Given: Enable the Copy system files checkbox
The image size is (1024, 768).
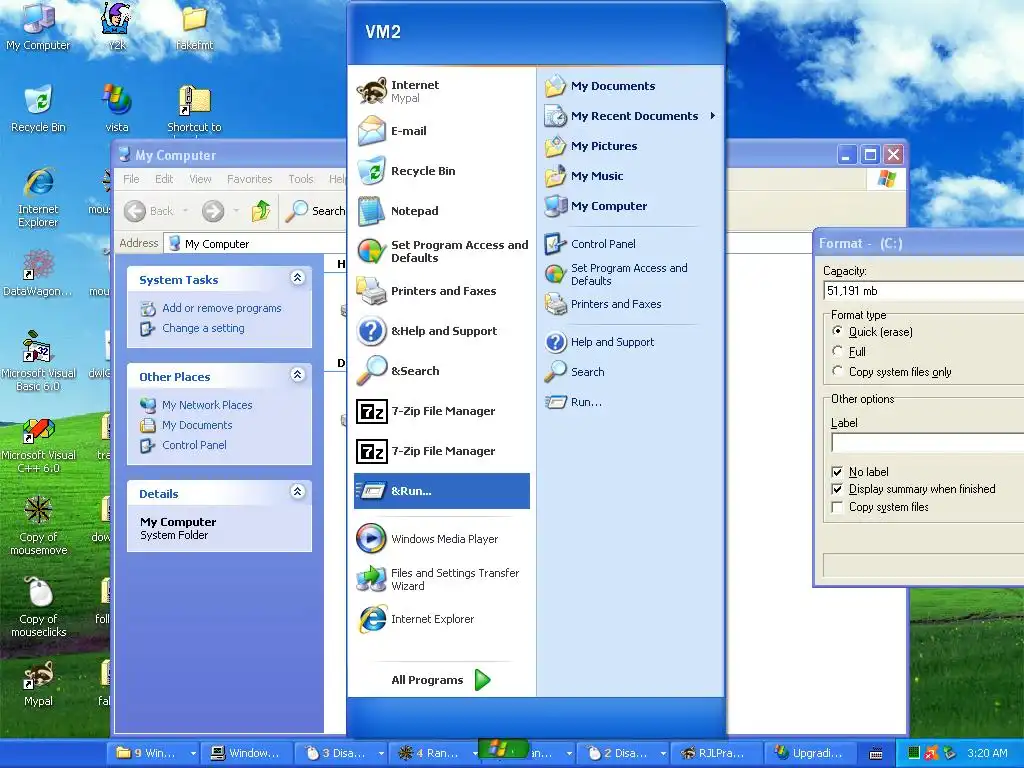Looking at the screenshot, I should 837,507.
